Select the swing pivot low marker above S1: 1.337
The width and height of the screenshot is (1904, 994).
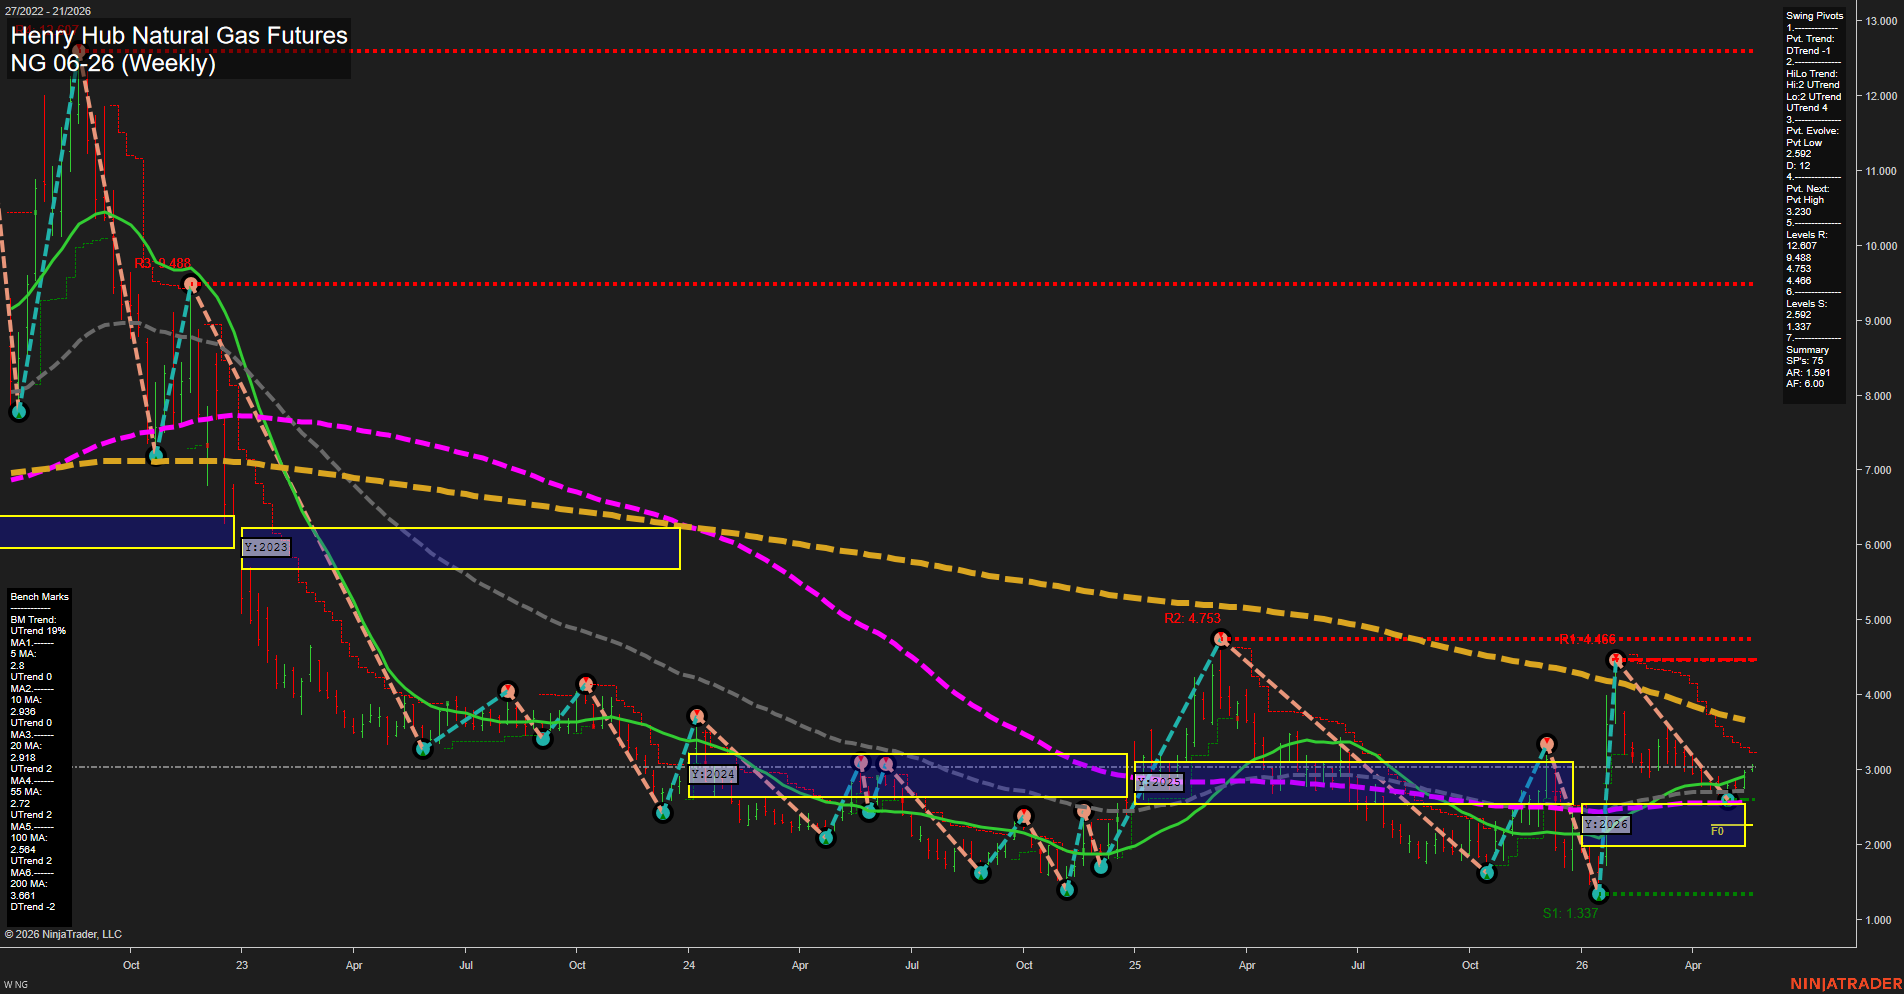pyautogui.click(x=1598, y=894)
